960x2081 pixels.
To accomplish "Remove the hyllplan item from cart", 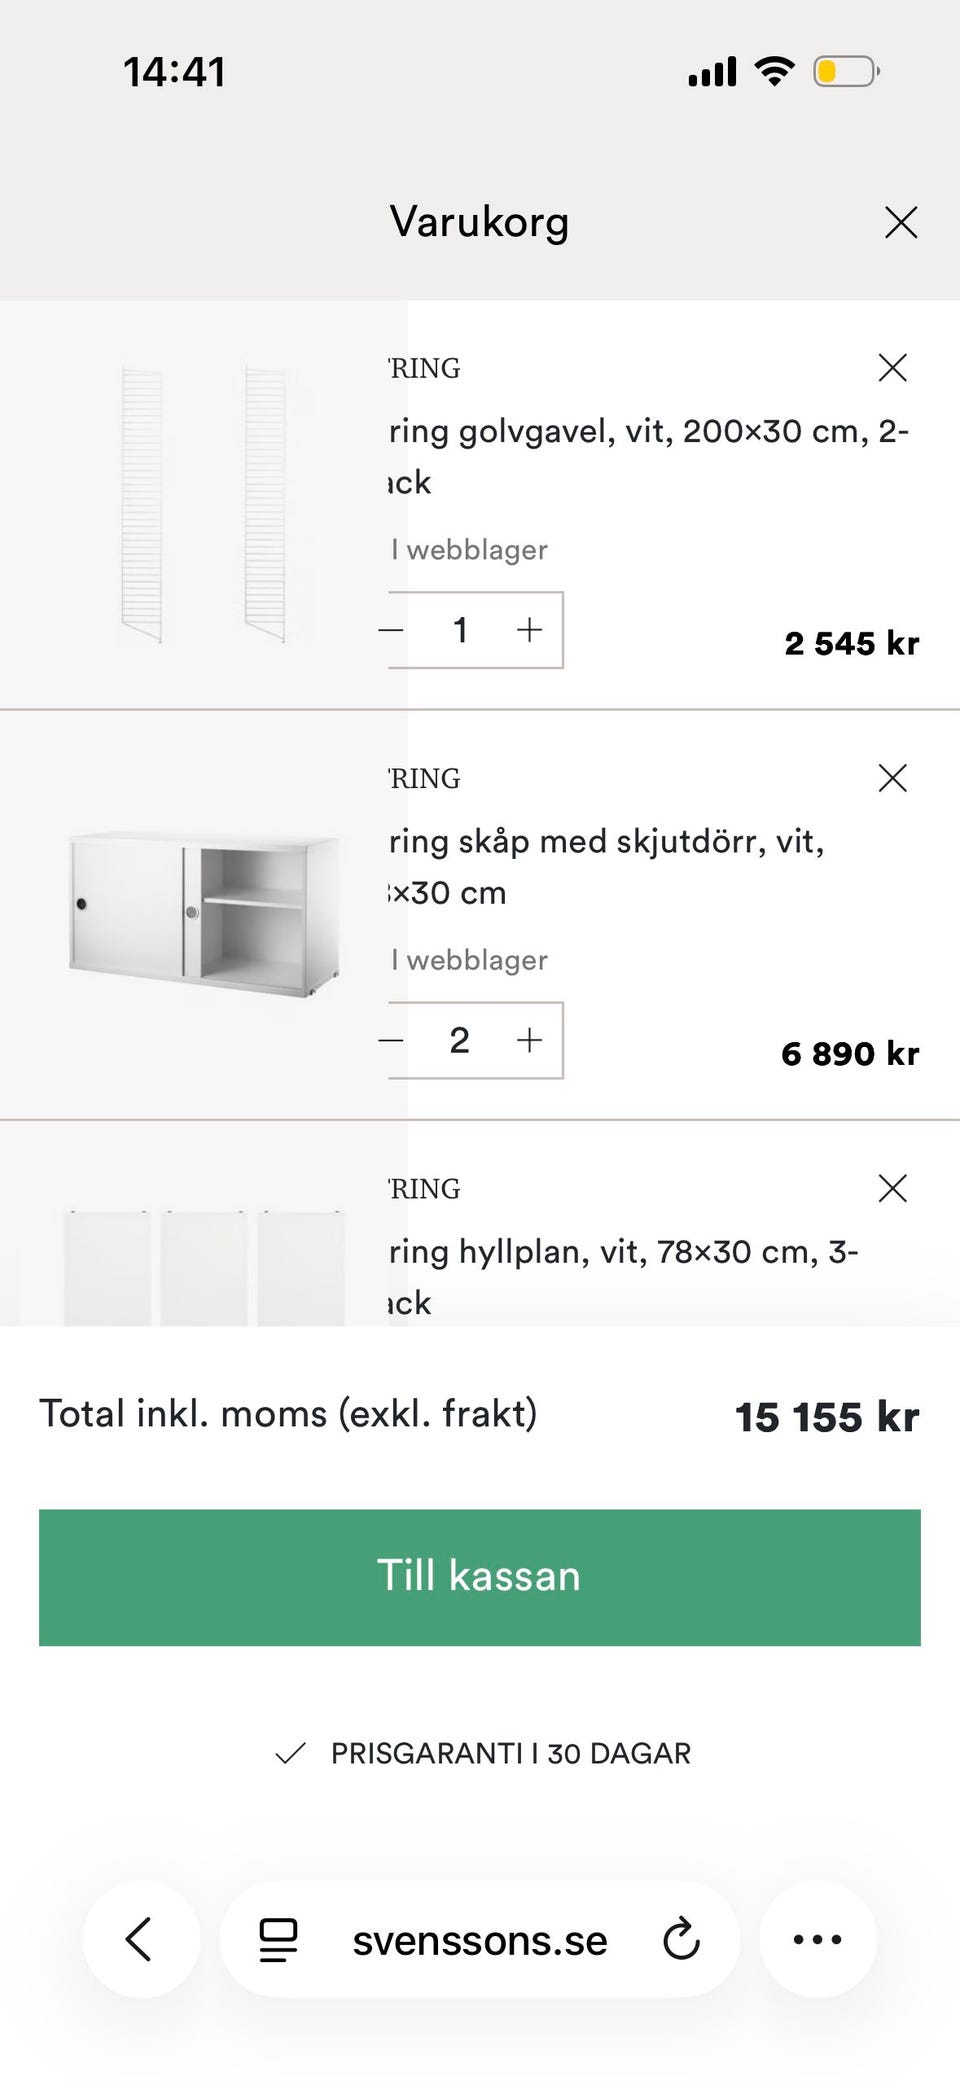I will click(892, 1188).
